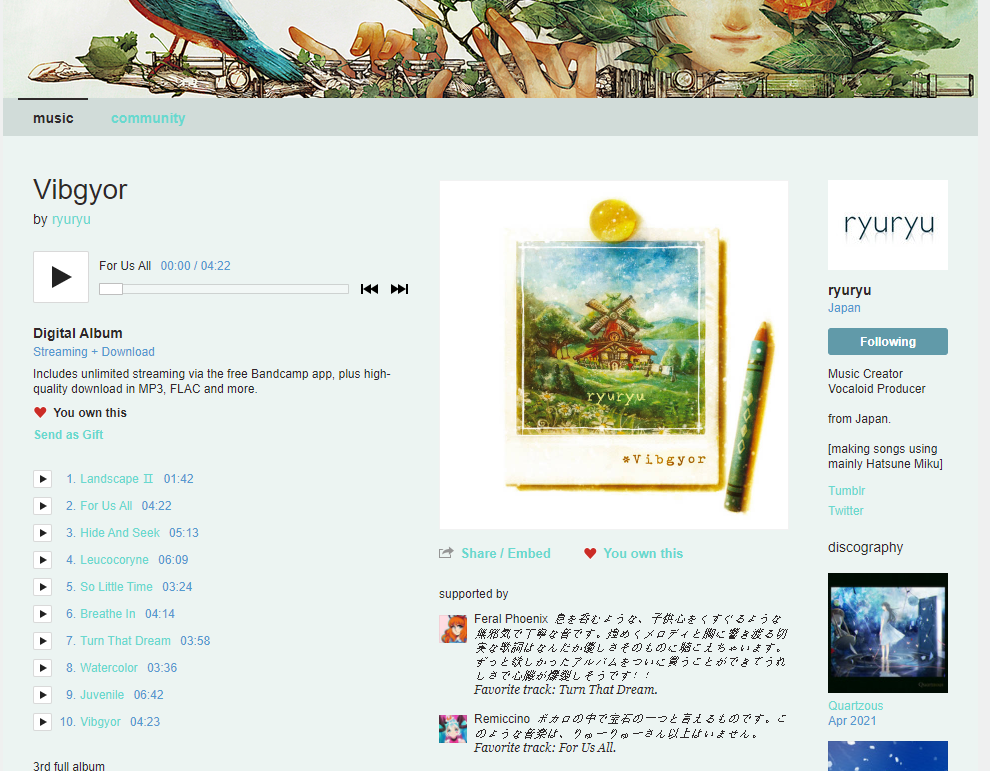Click the Share / Embed link
990x771 pixels.
[x=505, y=553]
